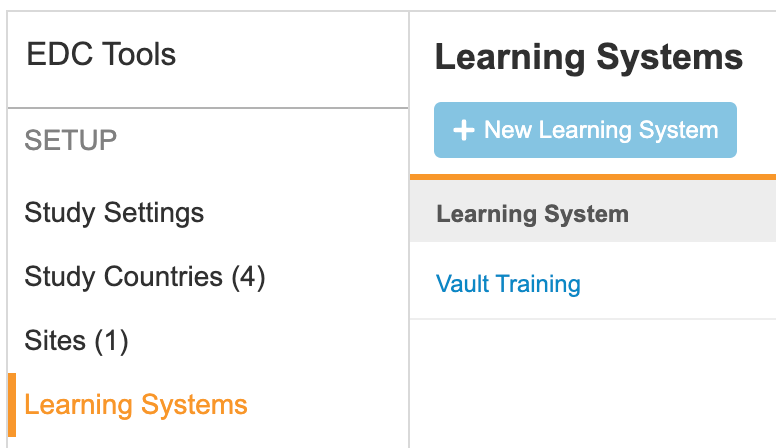The height and width of the screenshot is (448, 776).
Task: Click the (1) count next to Sites
Action: 111,341
